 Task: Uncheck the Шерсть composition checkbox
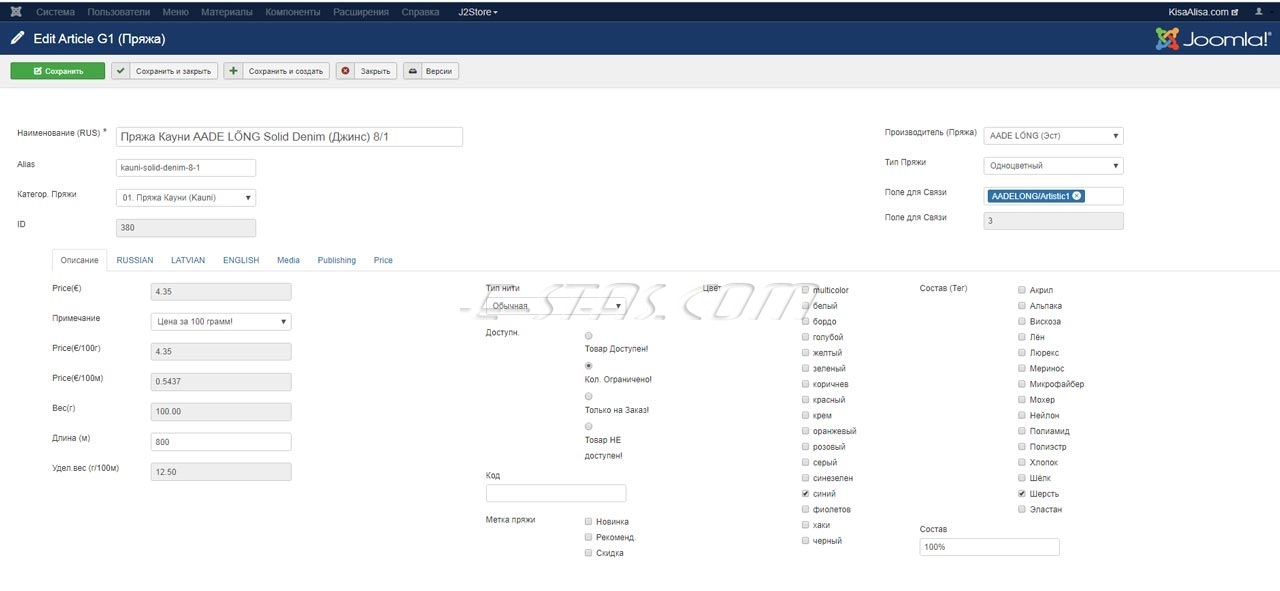click(1022, 494)
